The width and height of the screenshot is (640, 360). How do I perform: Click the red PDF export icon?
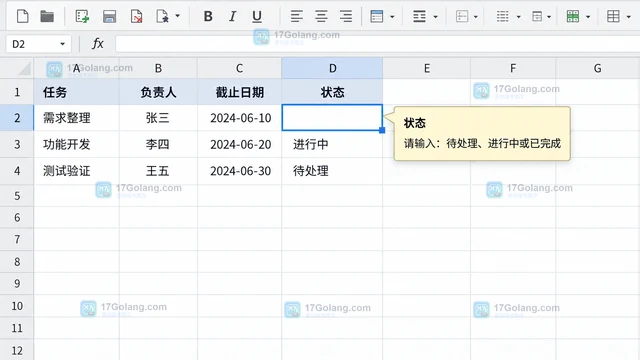(136, 16)
